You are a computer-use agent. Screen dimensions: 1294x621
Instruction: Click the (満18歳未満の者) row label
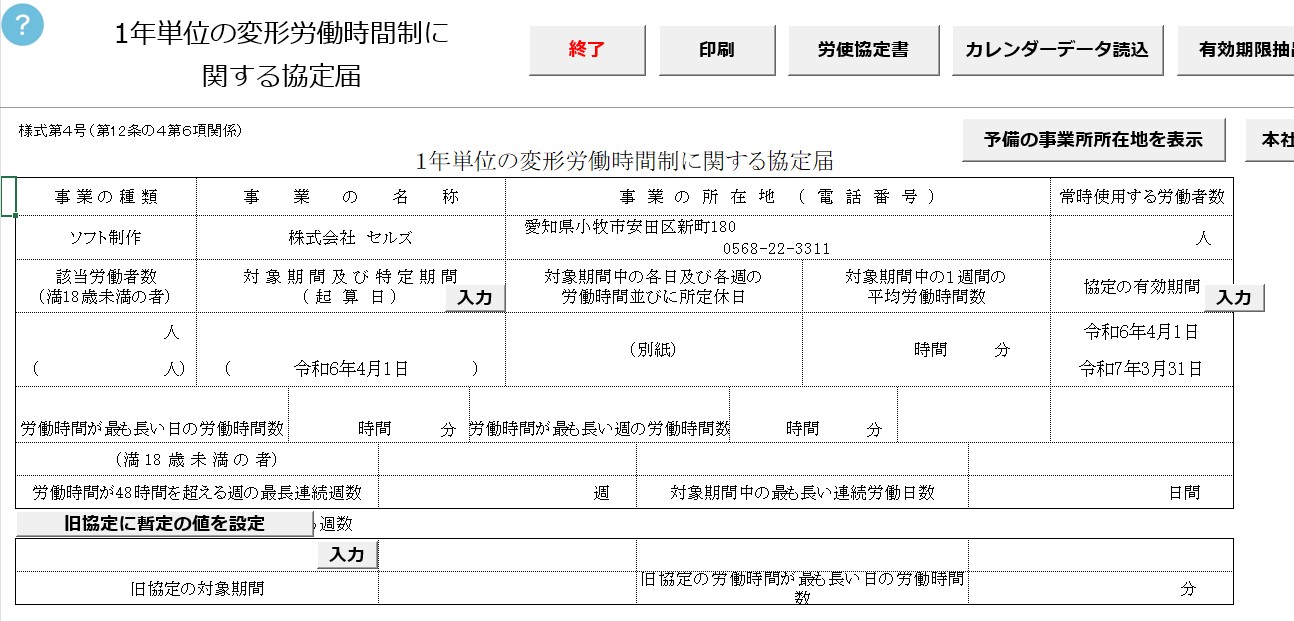pos(196,459)
